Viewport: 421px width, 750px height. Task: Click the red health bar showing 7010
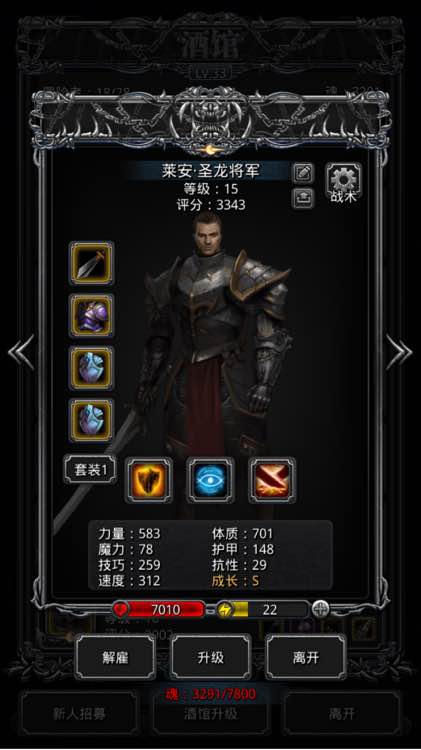[x=158, y=609]
